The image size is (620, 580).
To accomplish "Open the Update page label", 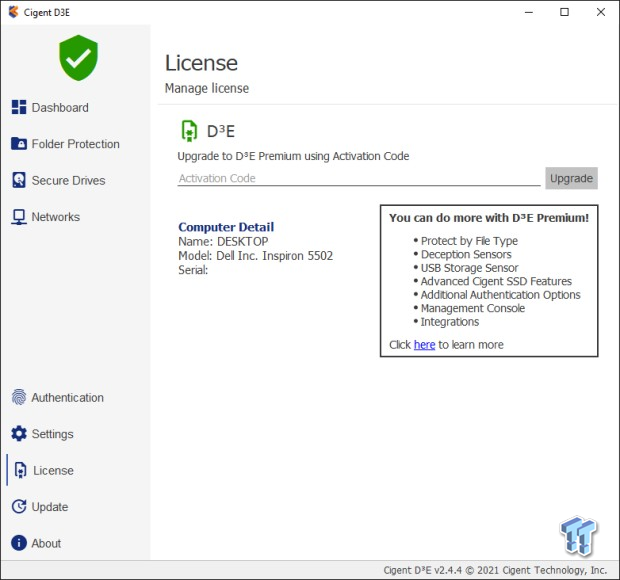I will click(50, 507).
